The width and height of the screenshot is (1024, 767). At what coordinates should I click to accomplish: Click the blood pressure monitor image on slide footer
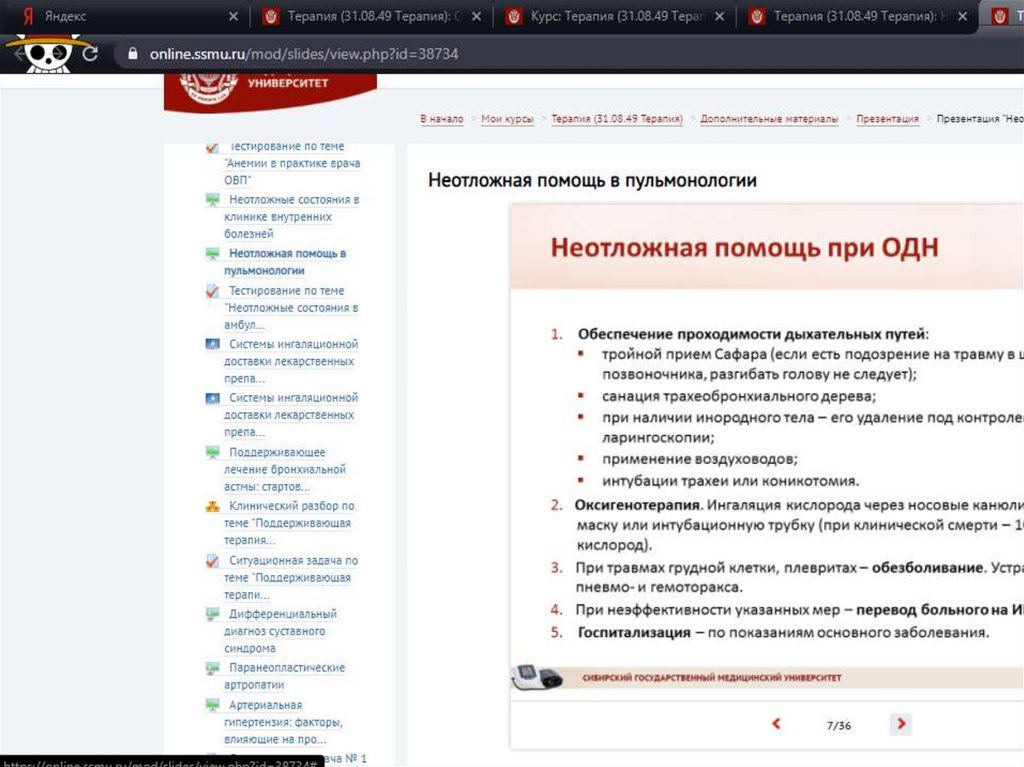tap(537, 677)
